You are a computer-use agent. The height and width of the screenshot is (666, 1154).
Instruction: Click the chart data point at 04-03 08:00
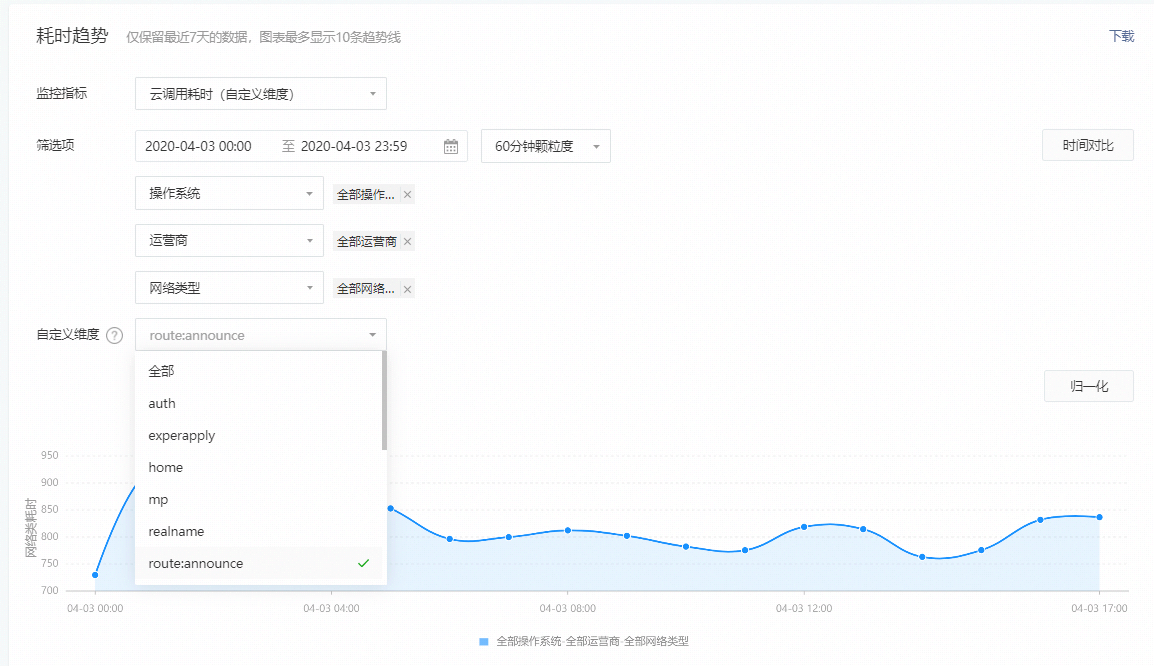click(x=567, y=530)
